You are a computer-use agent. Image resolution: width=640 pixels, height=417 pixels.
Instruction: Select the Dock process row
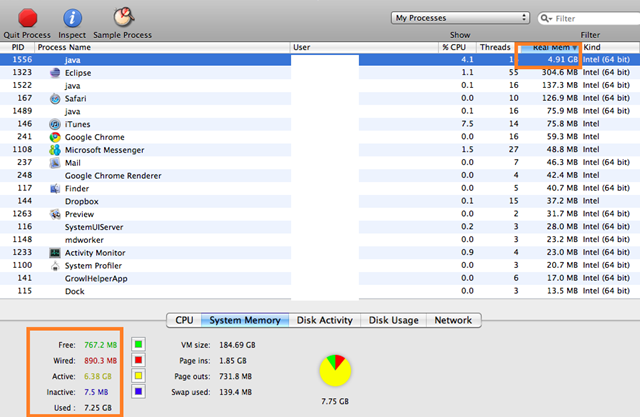[320, 291]
